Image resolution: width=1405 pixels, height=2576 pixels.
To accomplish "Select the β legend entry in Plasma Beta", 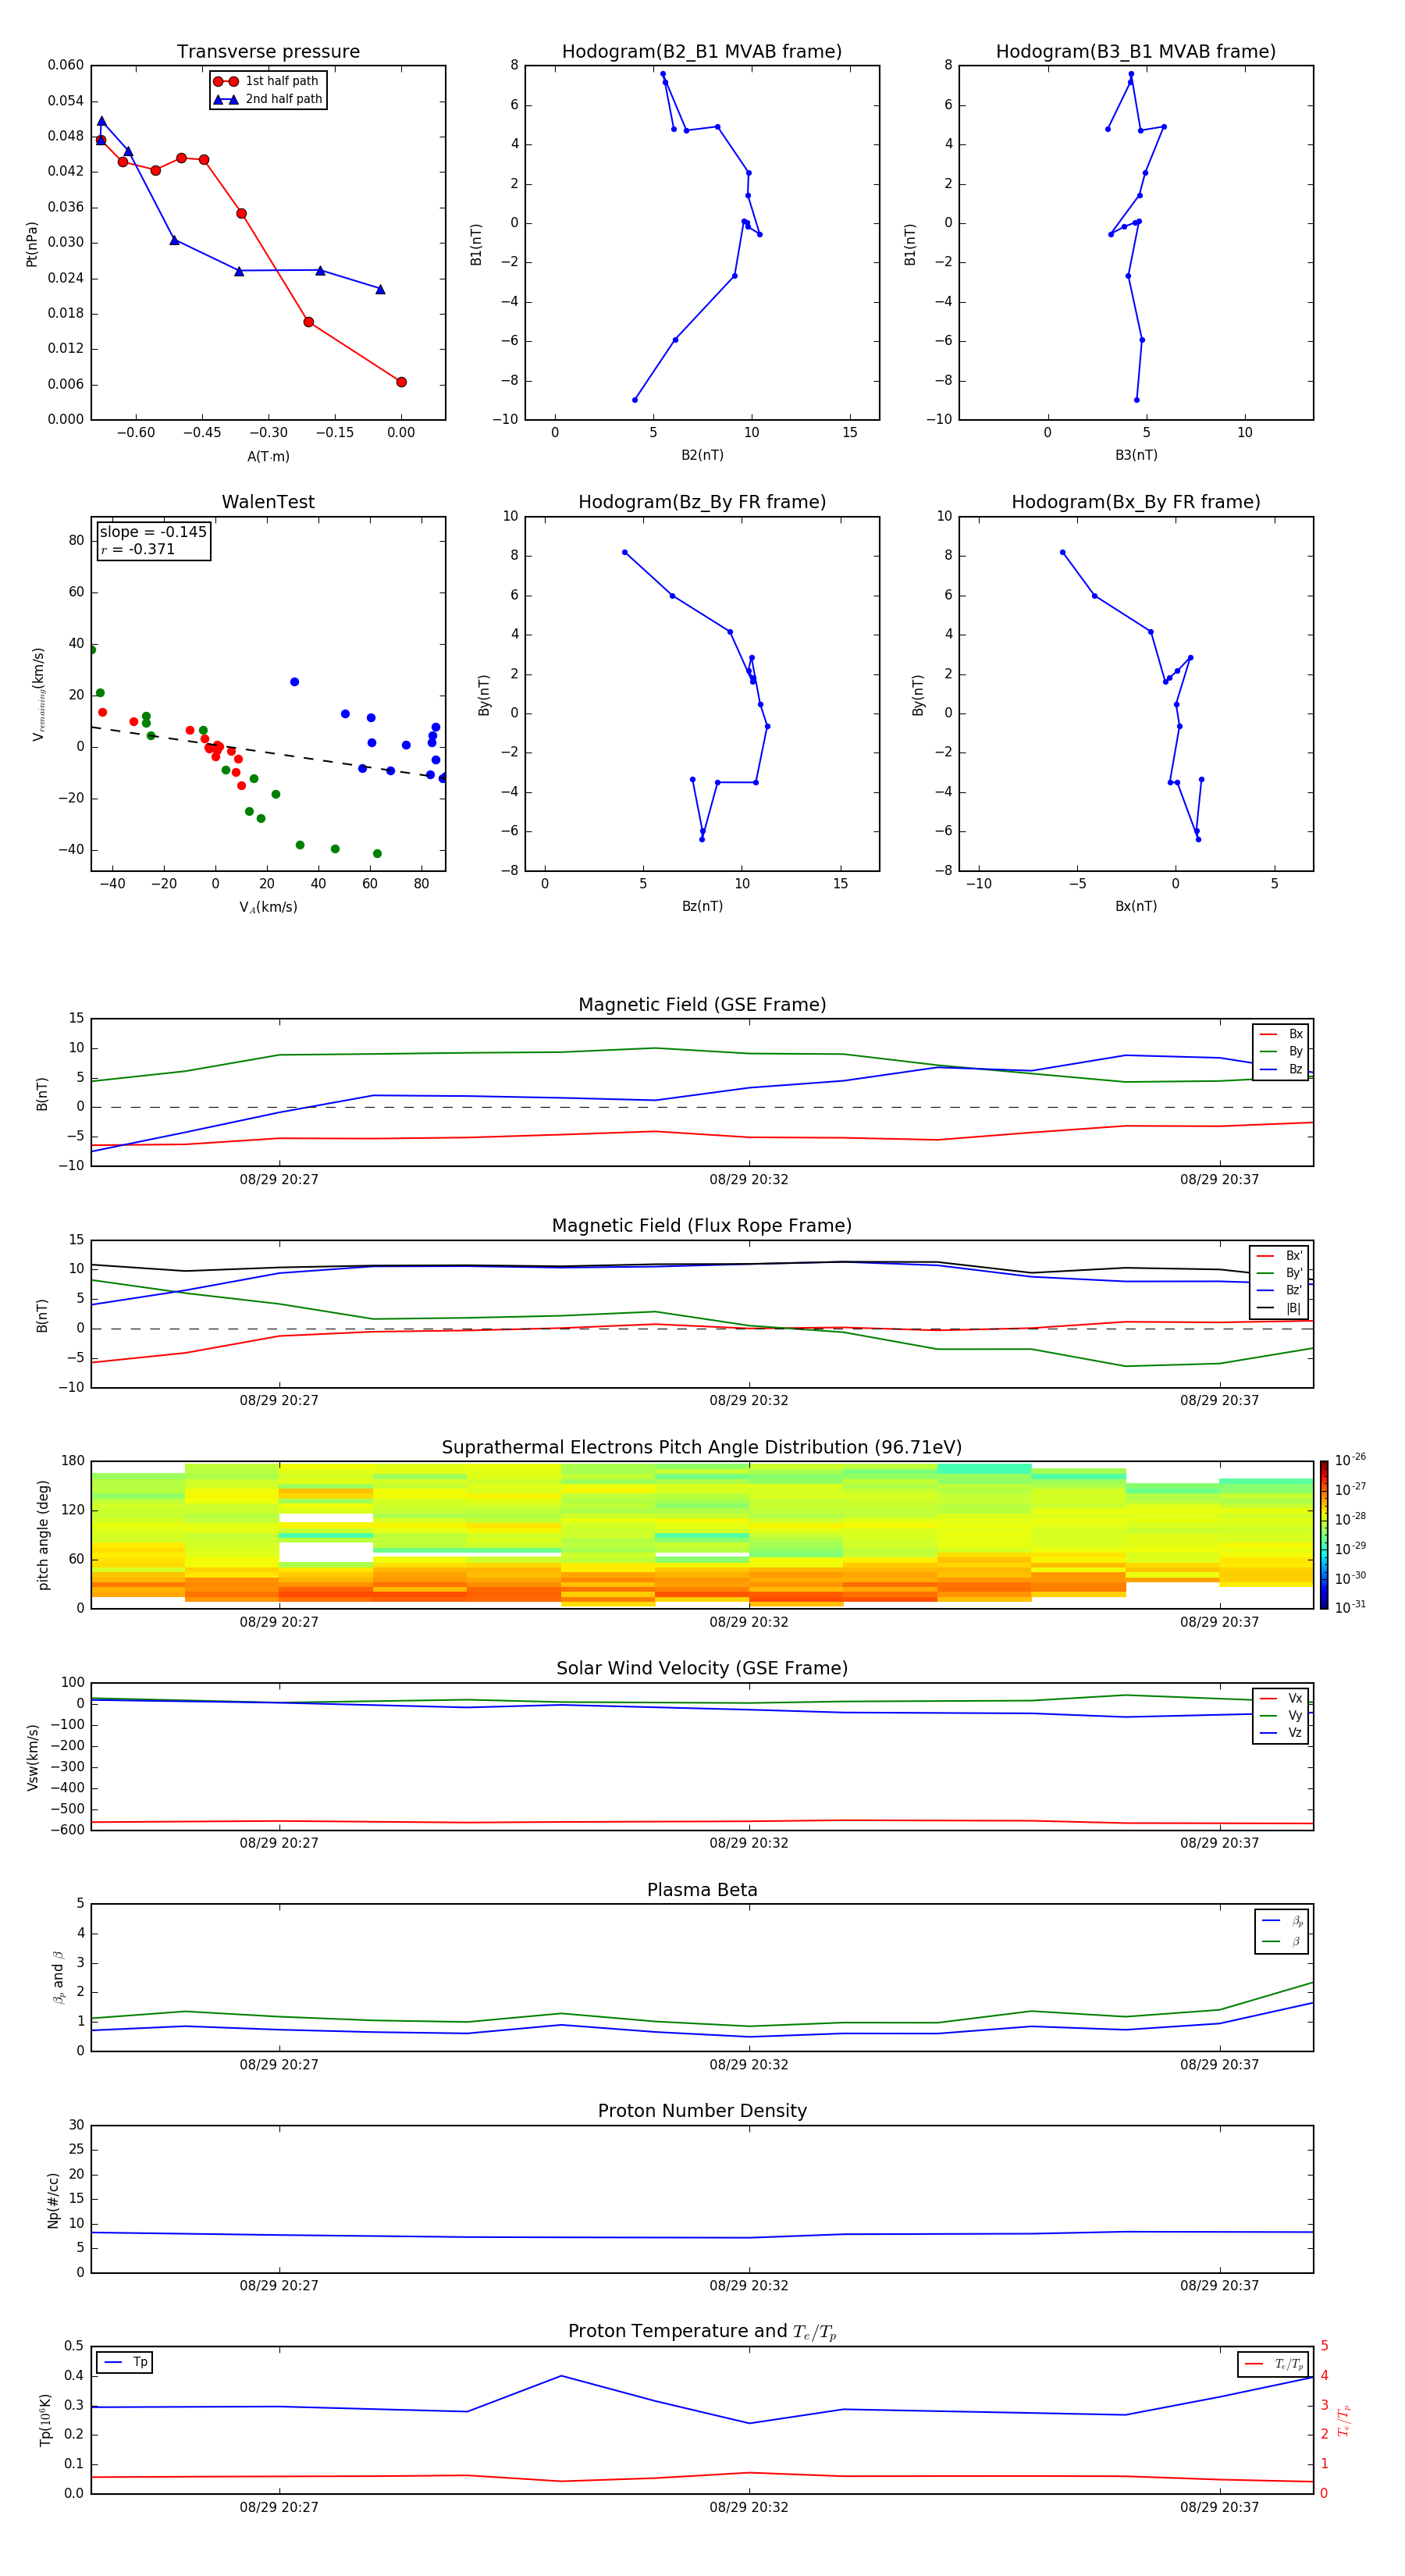I will tap(1282, 1941).
